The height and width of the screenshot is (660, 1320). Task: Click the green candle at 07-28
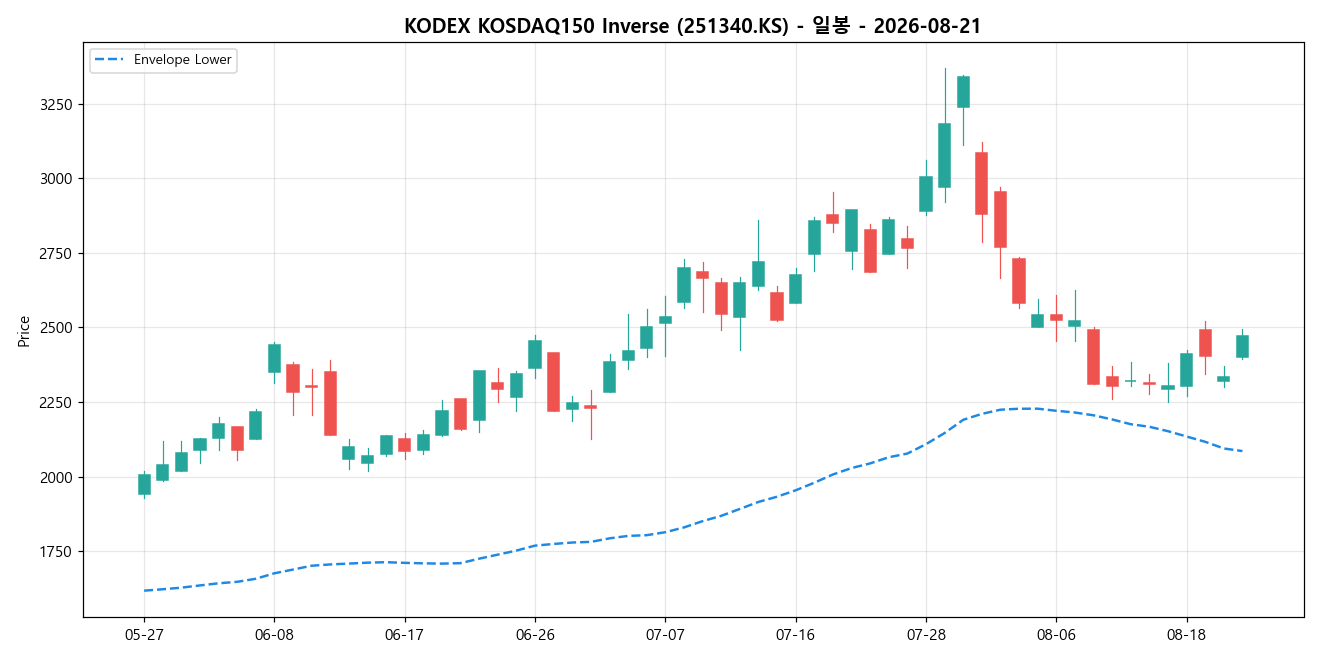[x=926, y=194]
